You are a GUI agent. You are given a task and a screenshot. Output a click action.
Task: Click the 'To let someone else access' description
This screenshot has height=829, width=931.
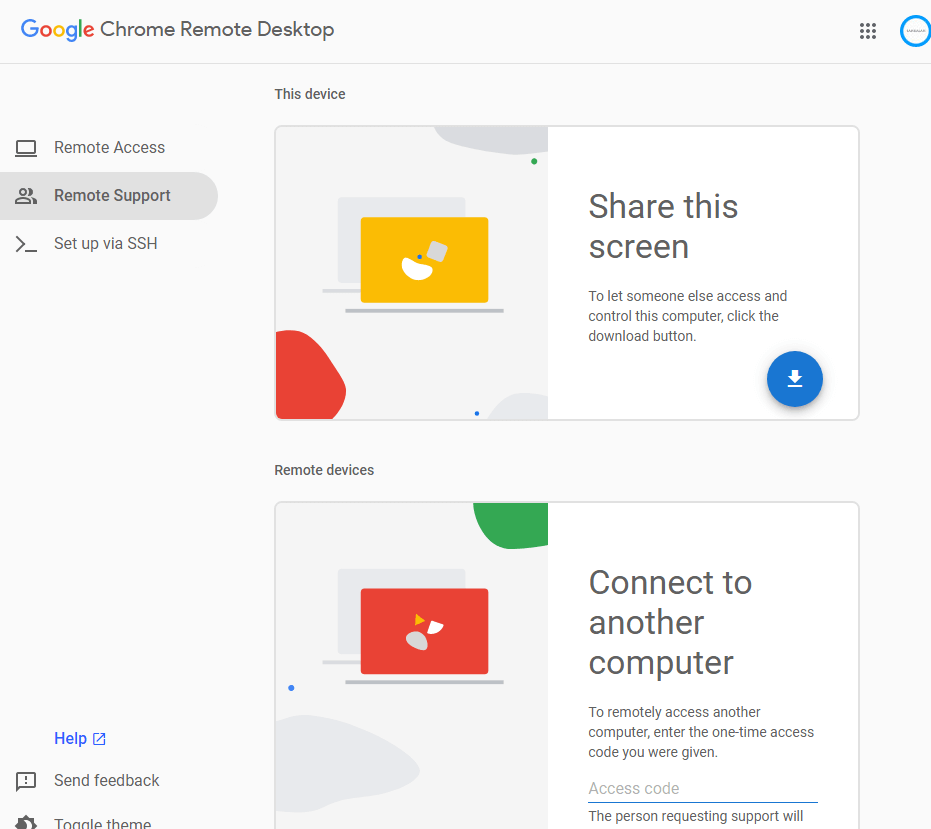click(688, 316)
